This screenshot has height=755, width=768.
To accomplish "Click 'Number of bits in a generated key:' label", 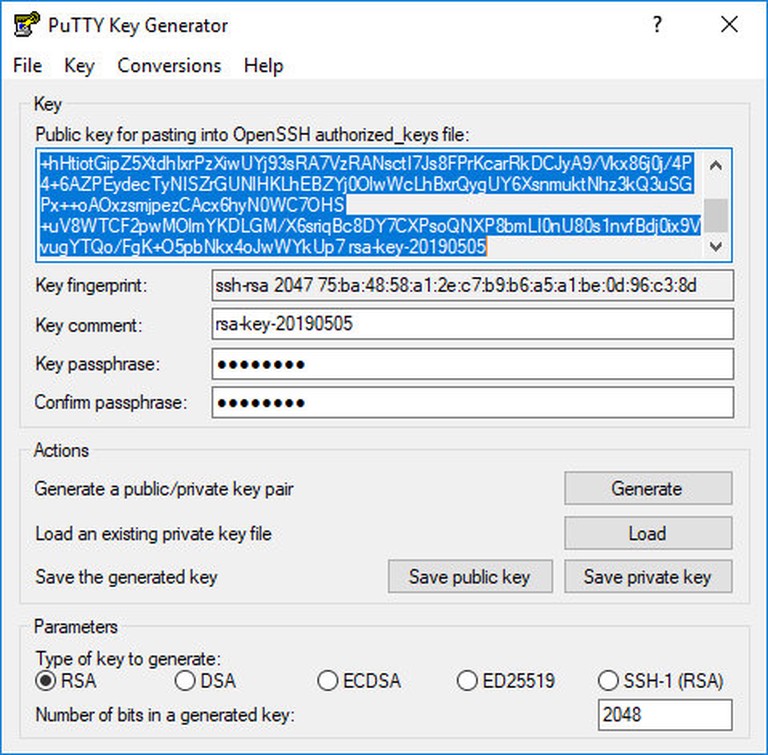I will pyautogui.click(x=165, y=715).
